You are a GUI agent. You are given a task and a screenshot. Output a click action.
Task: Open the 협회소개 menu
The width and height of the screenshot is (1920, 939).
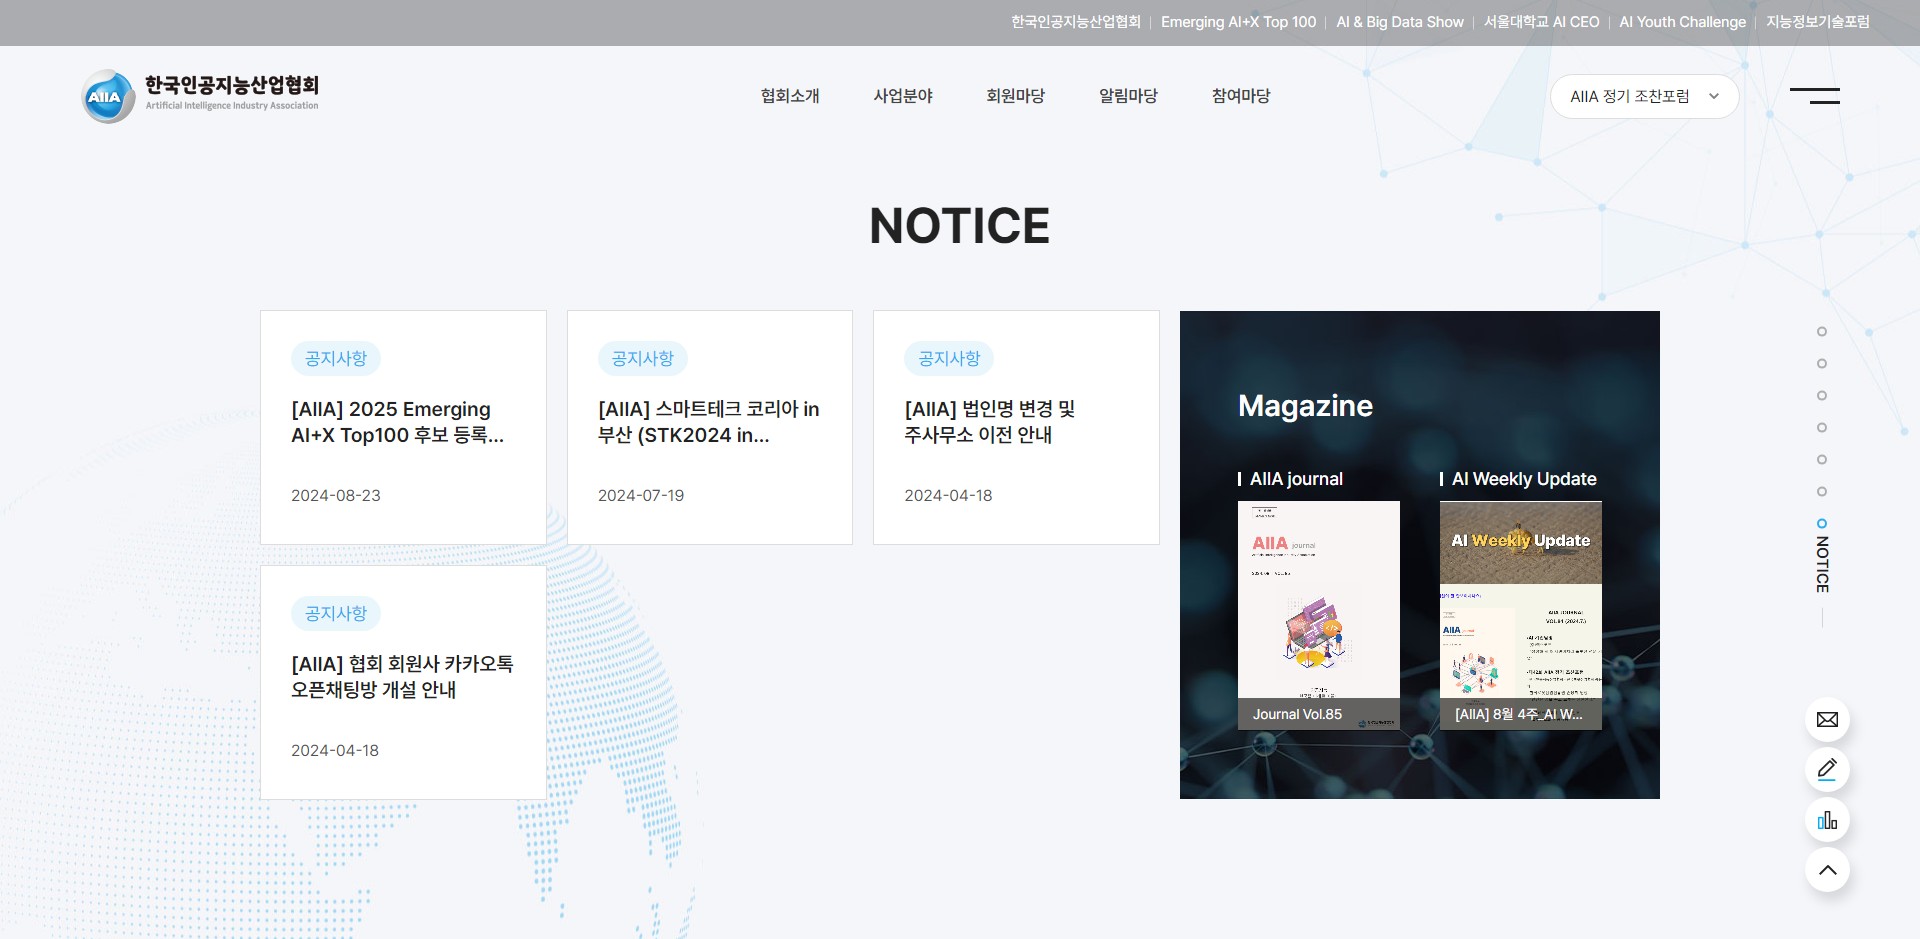[790, 96]
